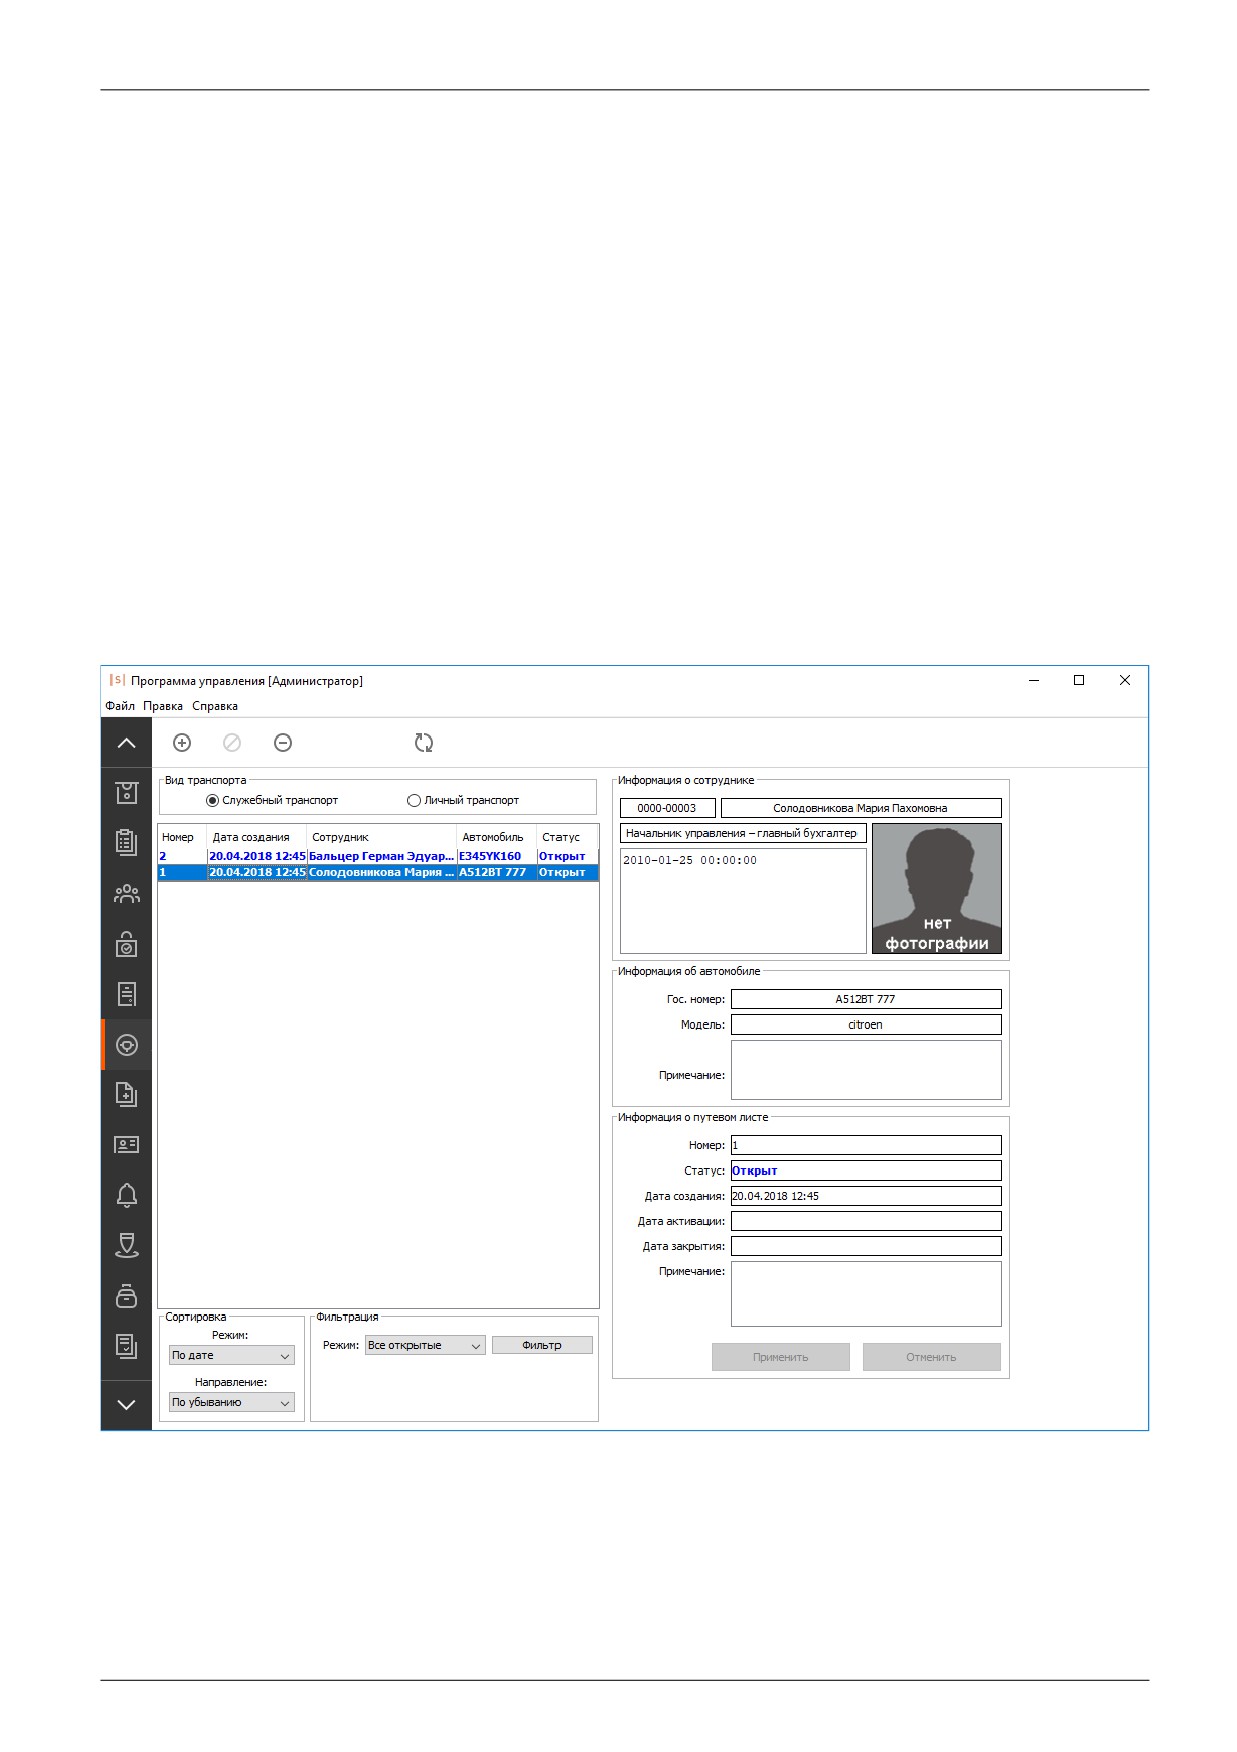1237x1752 pixels.
Task: Sort by the Дата создания column header
Action: point(257,837)
